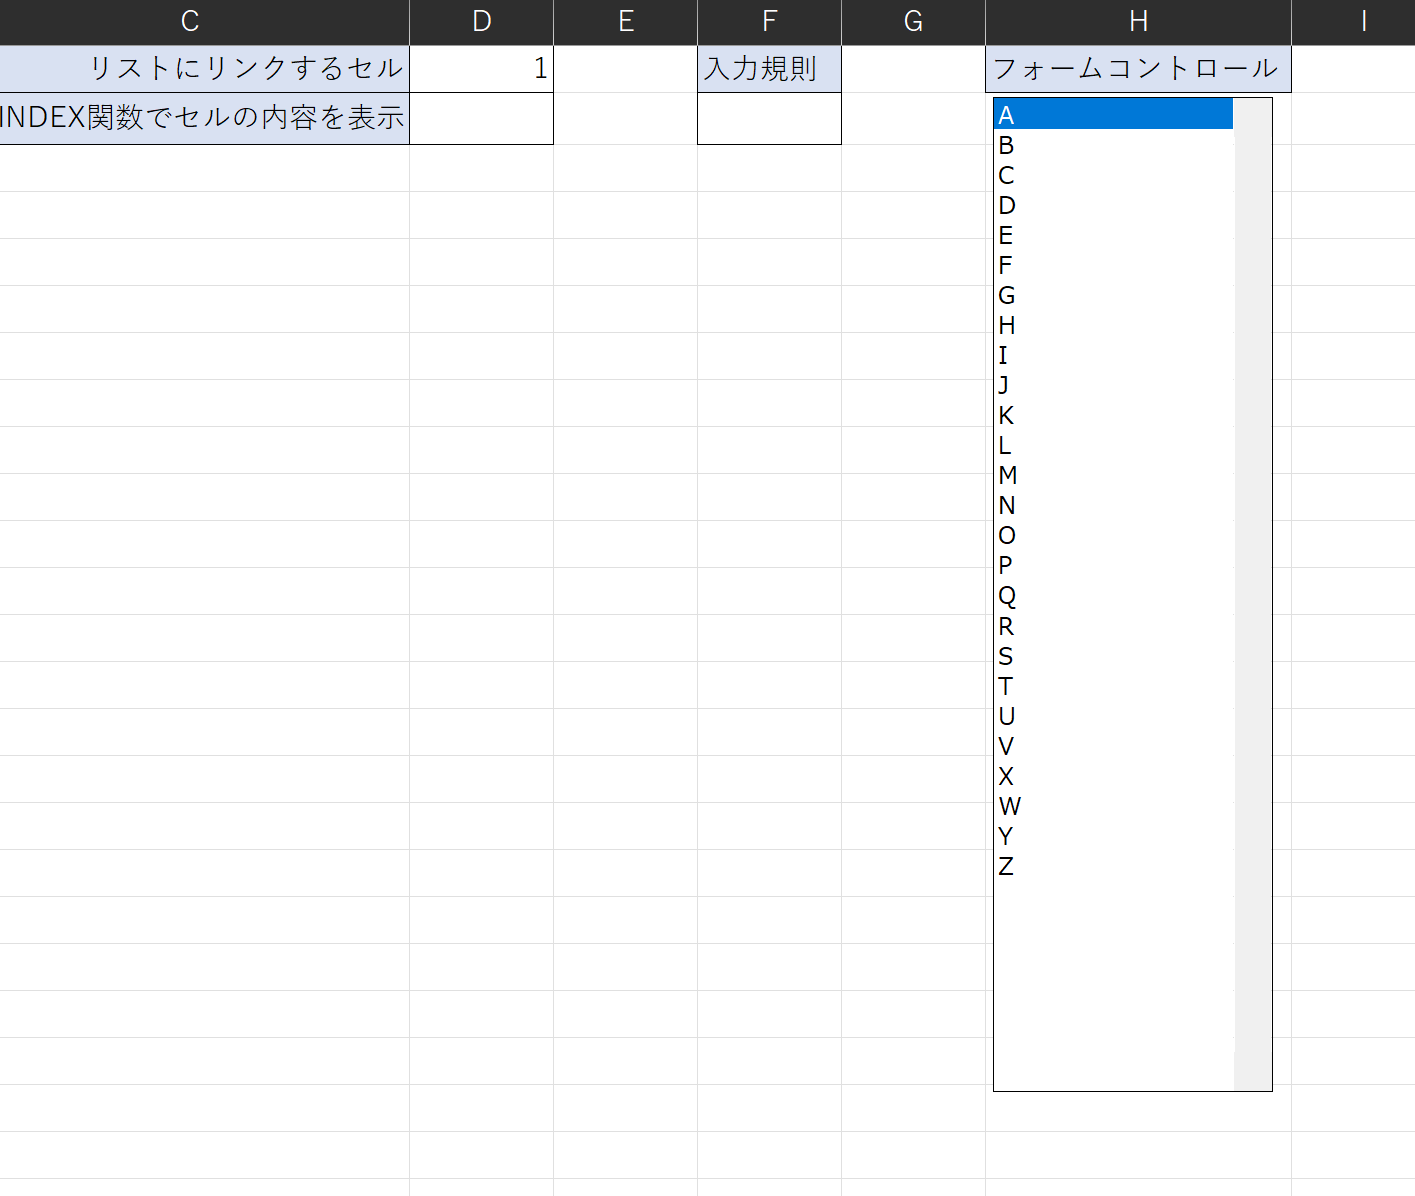The height and width of the screenshot is (1196, 1415).
Task: Select empty cell beside INDEX関数 label
Action: pos(481,118)
